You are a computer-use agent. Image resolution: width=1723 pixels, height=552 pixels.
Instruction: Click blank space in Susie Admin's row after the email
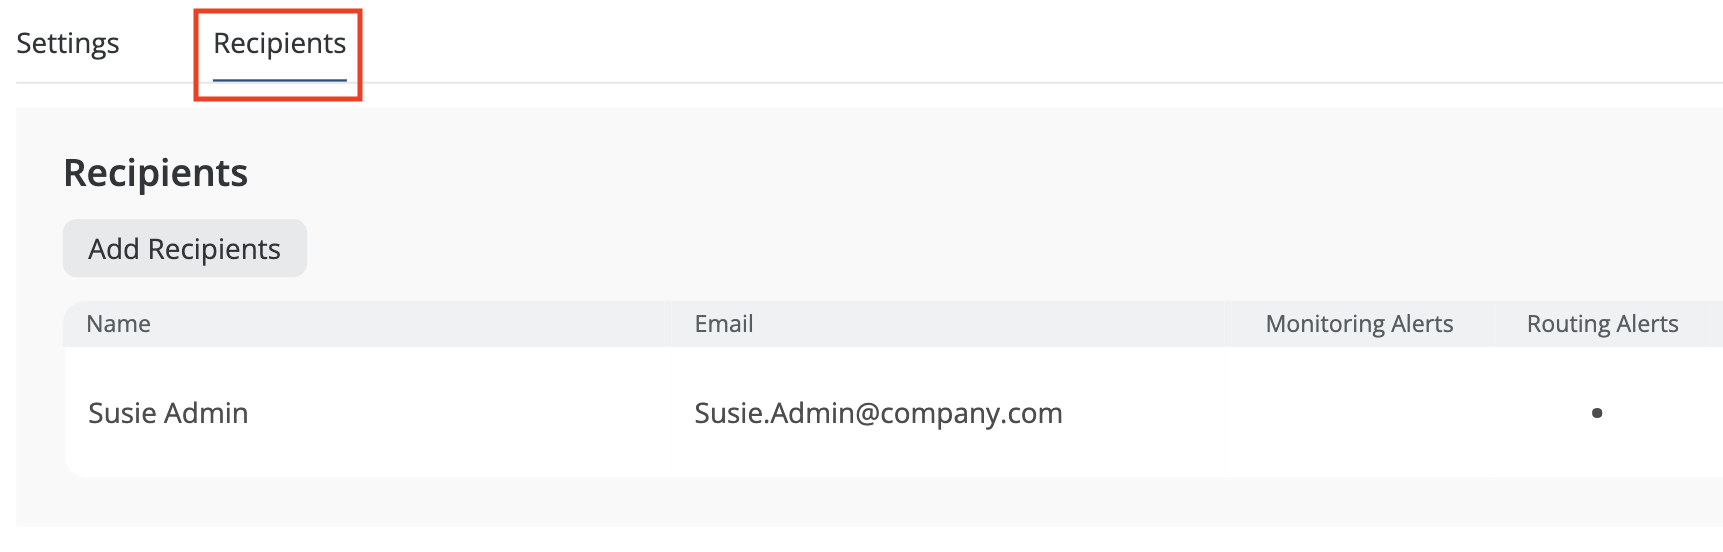pos(1150,413)
